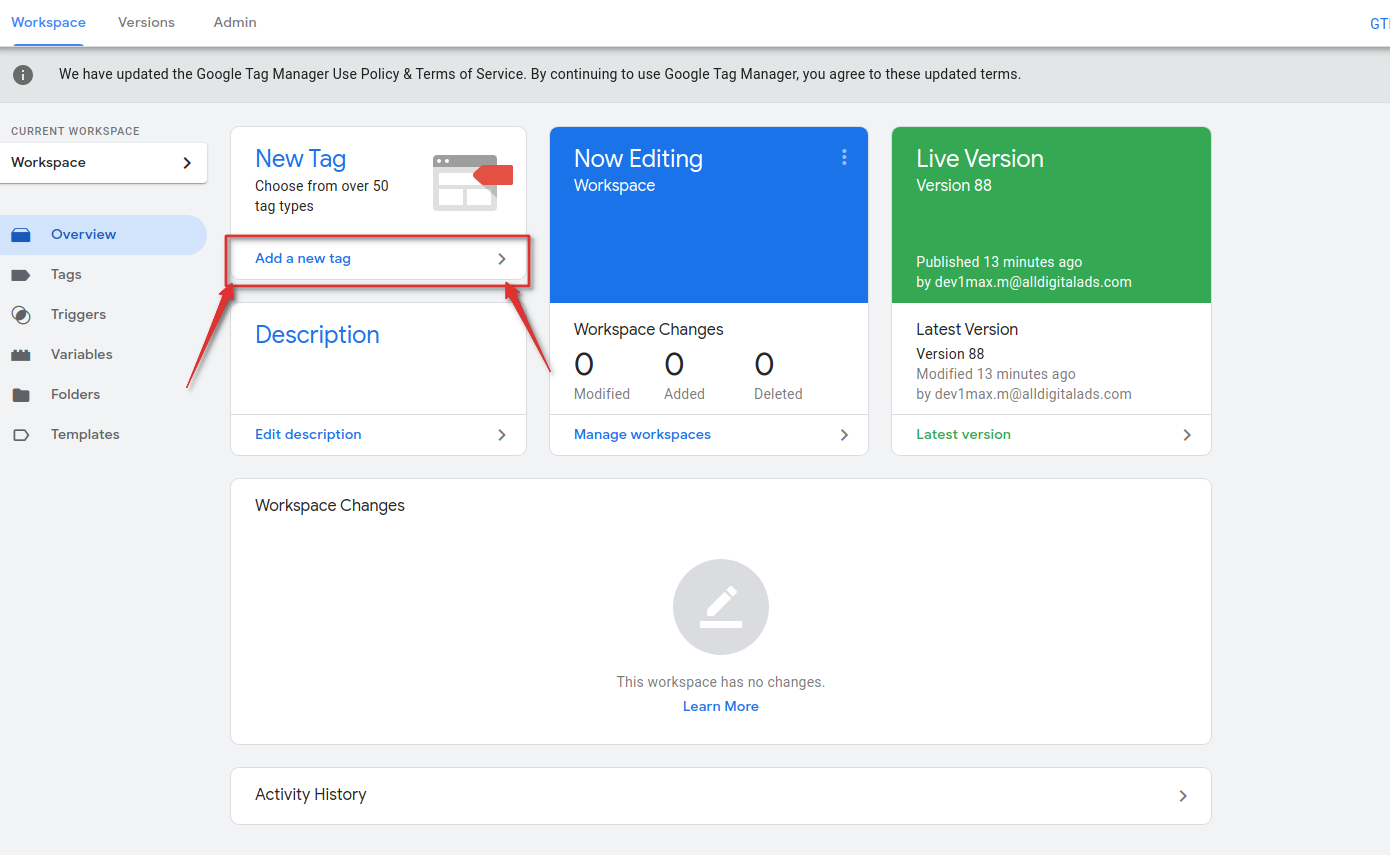The width and height of the screenshot is (1390, 855).
Task: Click the 'Modified 13 minutes ago' text
Action: pos(996,374)
